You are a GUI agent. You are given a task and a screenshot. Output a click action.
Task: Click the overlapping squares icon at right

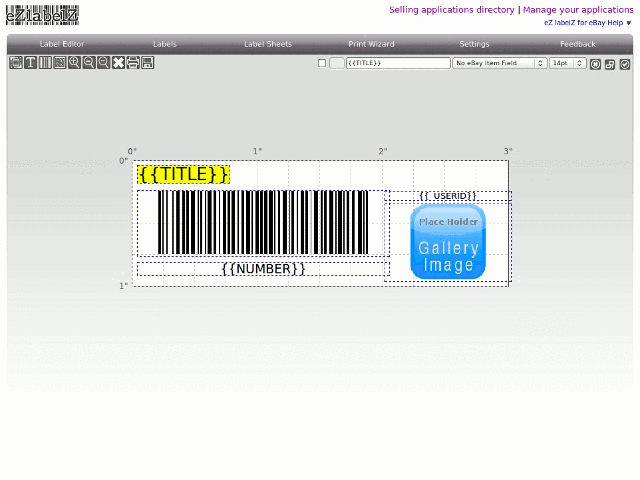click(x=610, y=64)
